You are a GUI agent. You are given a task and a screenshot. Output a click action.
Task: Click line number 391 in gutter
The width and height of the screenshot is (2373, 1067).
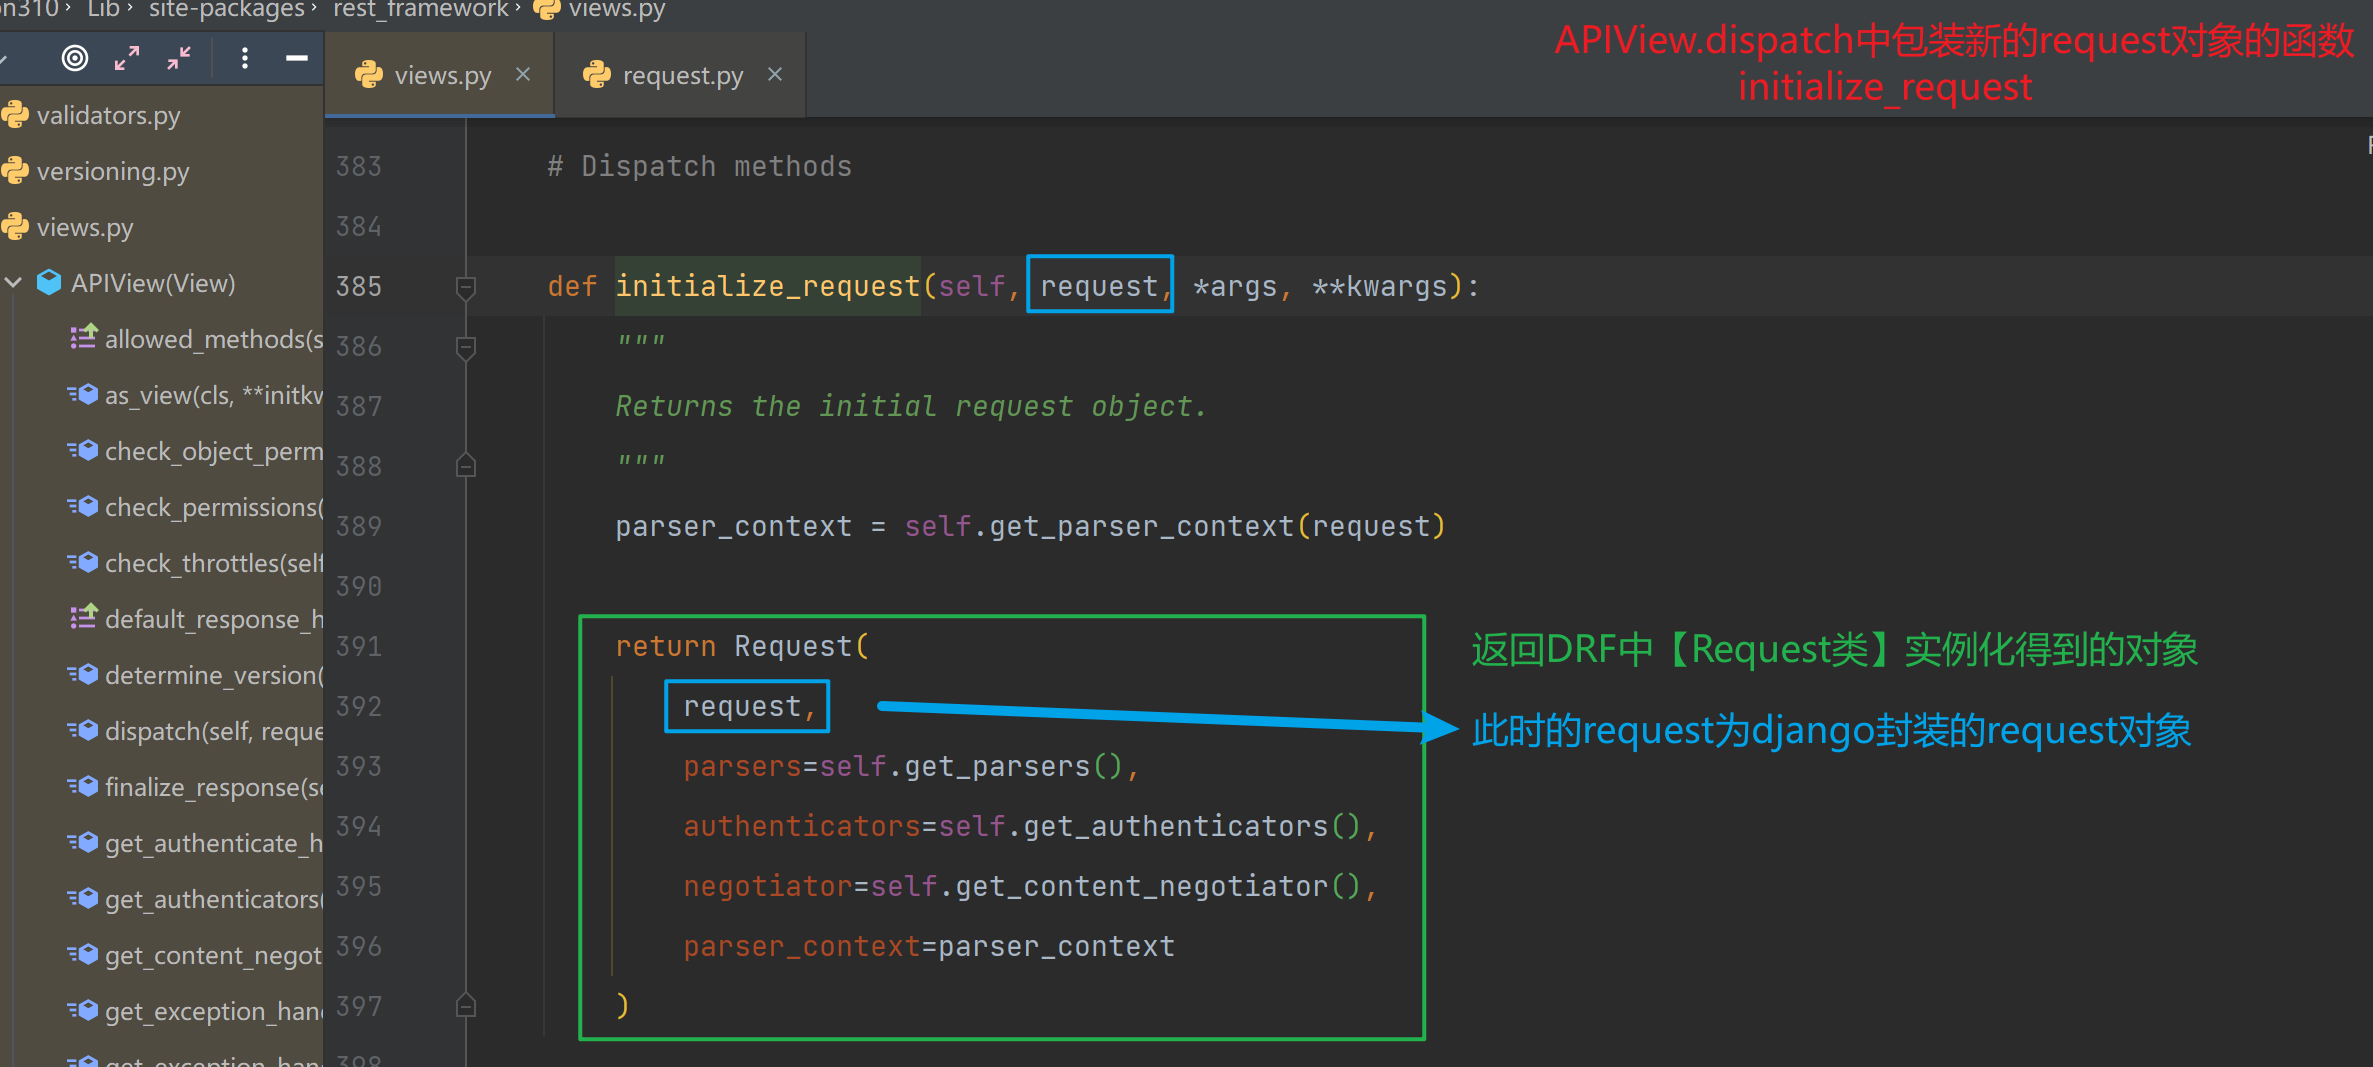click(x=359, y=646)
